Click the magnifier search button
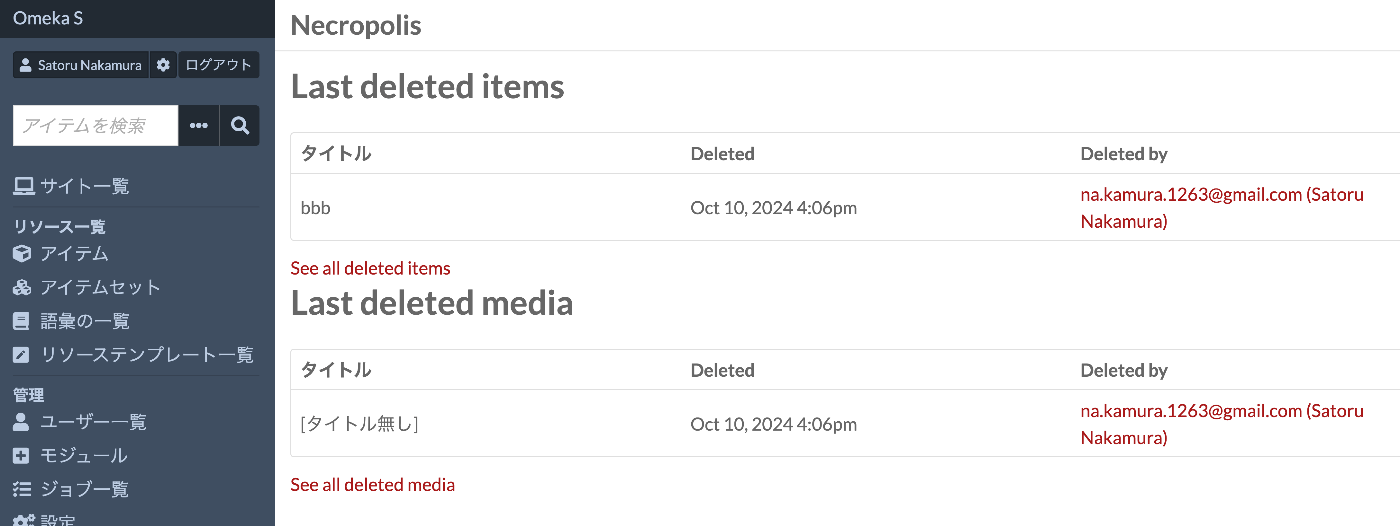This screenshot has width=1400, height=526. (x=240, y=126)
